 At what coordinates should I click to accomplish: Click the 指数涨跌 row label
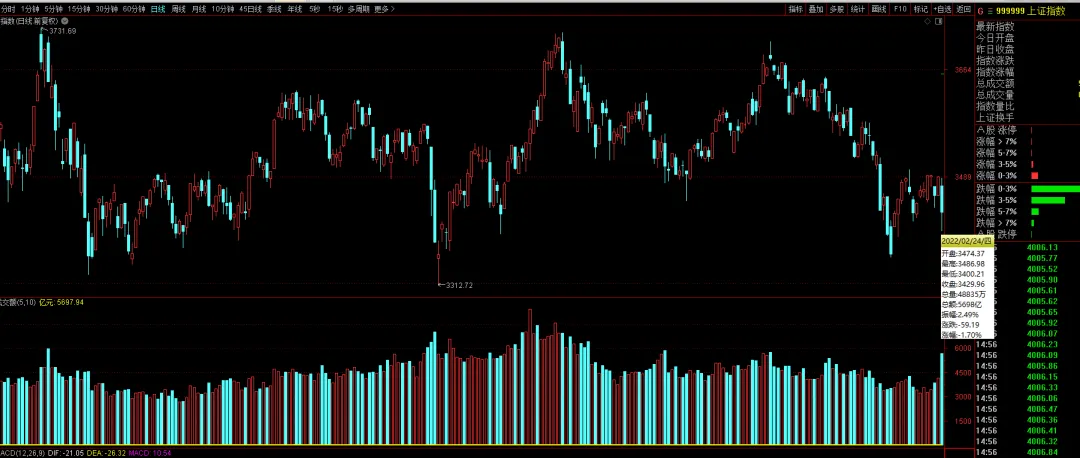995,61
